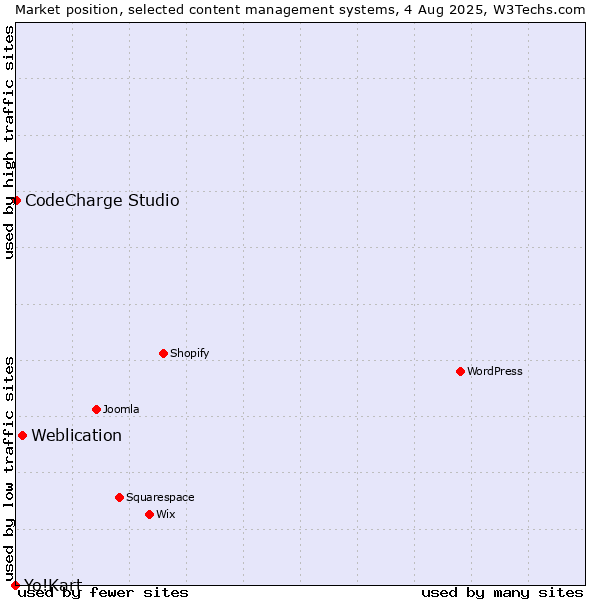This screenshot has width=600, height=600.
Task: Click 'used by fewer sites' axis label
Action: coord(103,593)
